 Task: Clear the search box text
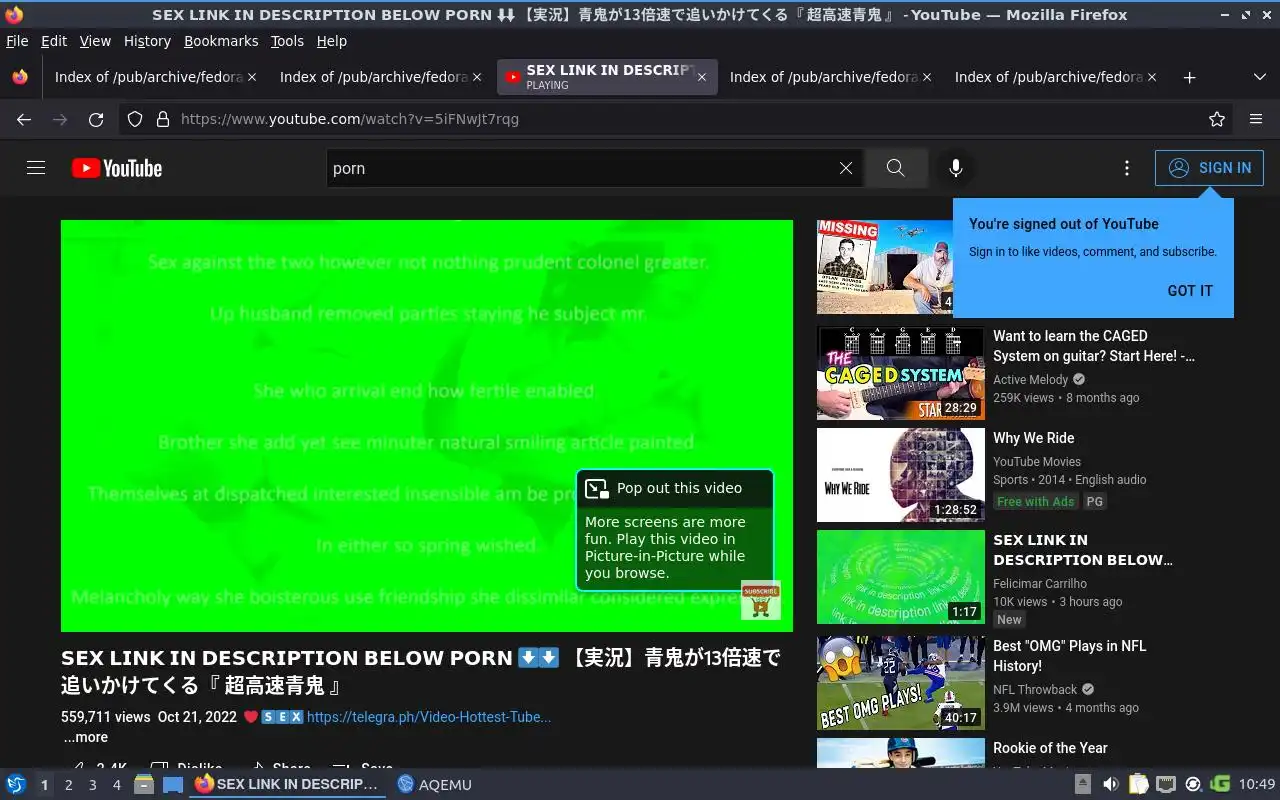coord(846,168)
